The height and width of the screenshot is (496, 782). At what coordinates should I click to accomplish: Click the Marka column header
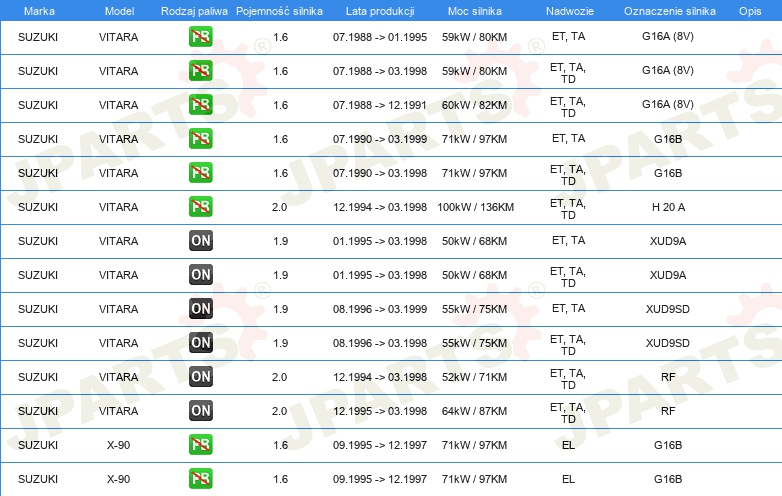39,11
